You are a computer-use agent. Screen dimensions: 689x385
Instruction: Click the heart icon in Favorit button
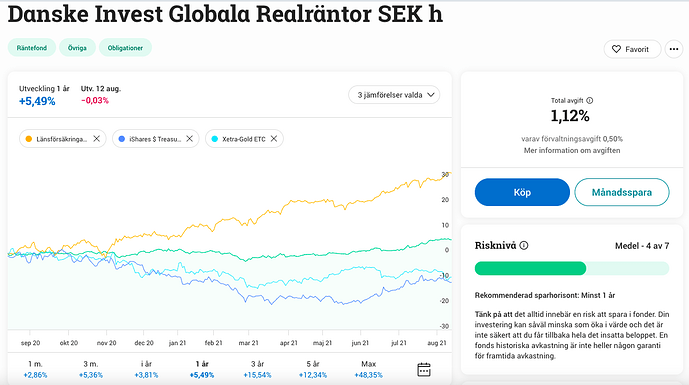(x=616, y=49)
